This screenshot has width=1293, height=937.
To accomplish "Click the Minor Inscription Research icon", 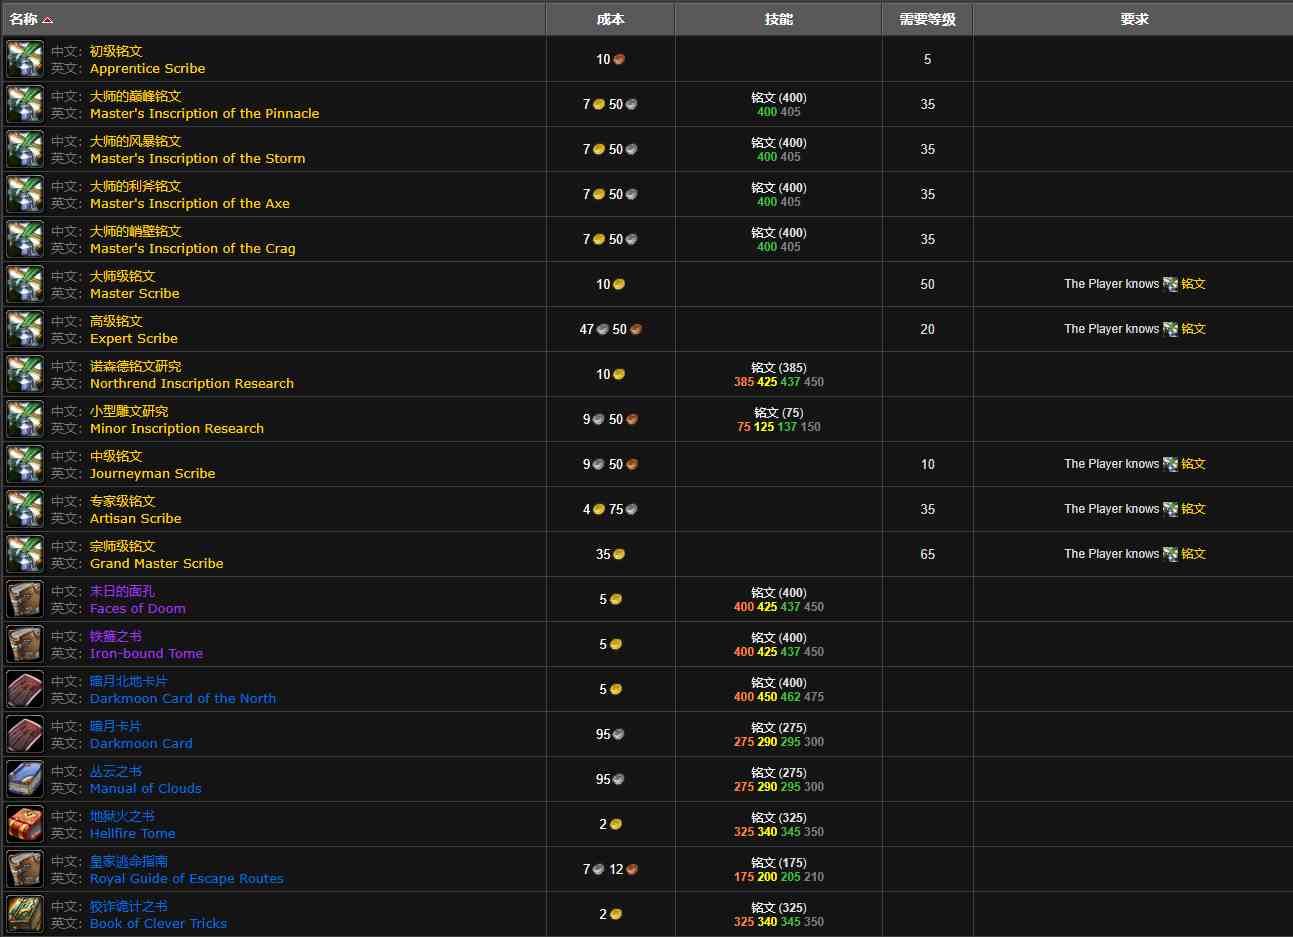I will pyautogui.click(x=25, y=419).
